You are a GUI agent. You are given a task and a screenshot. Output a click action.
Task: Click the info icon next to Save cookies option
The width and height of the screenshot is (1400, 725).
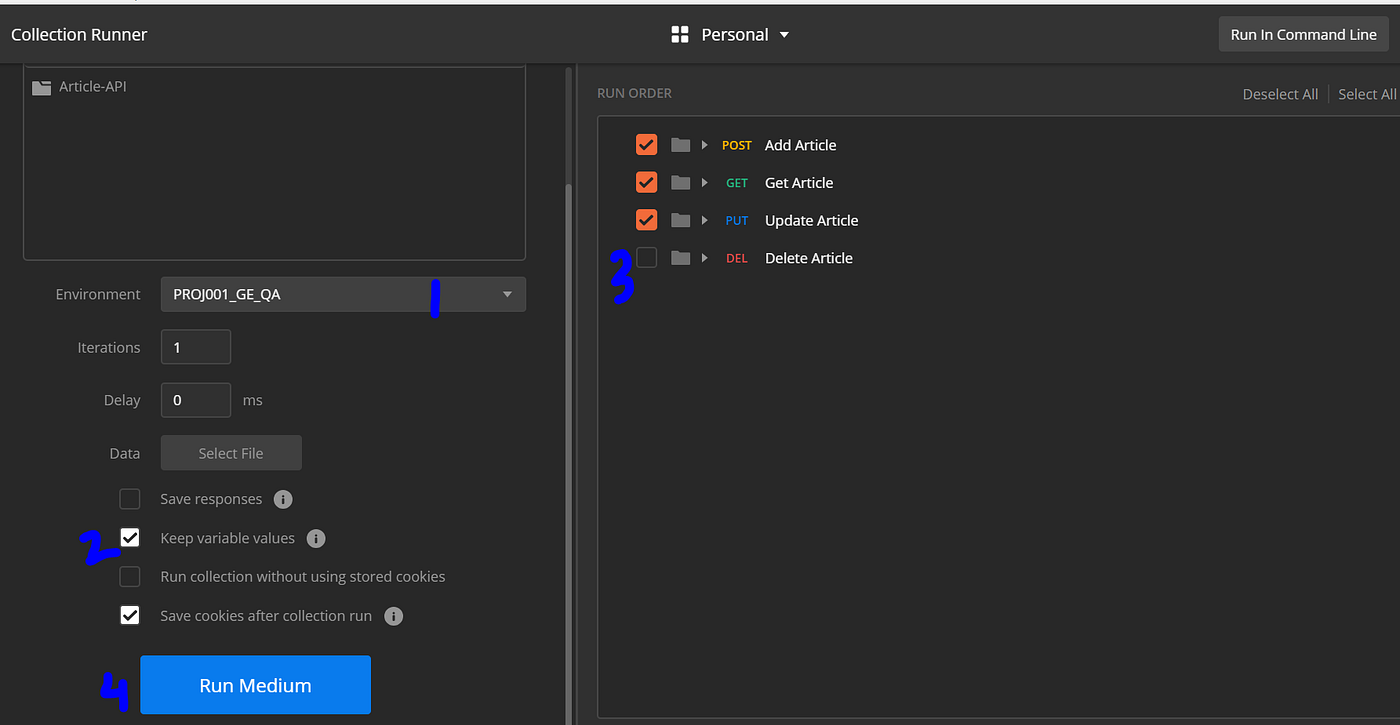[x=393, y=616]
